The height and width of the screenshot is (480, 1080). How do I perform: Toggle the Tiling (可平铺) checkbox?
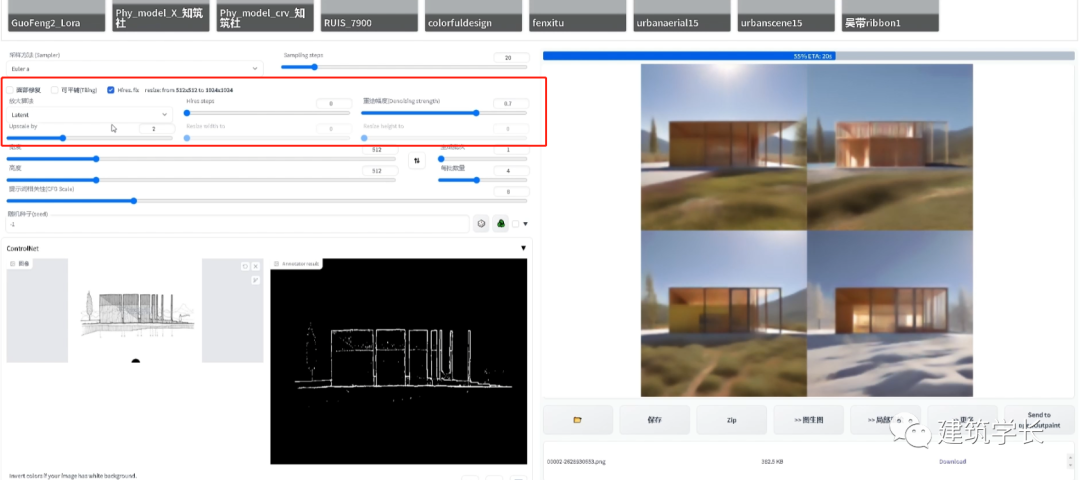(55, 90)
